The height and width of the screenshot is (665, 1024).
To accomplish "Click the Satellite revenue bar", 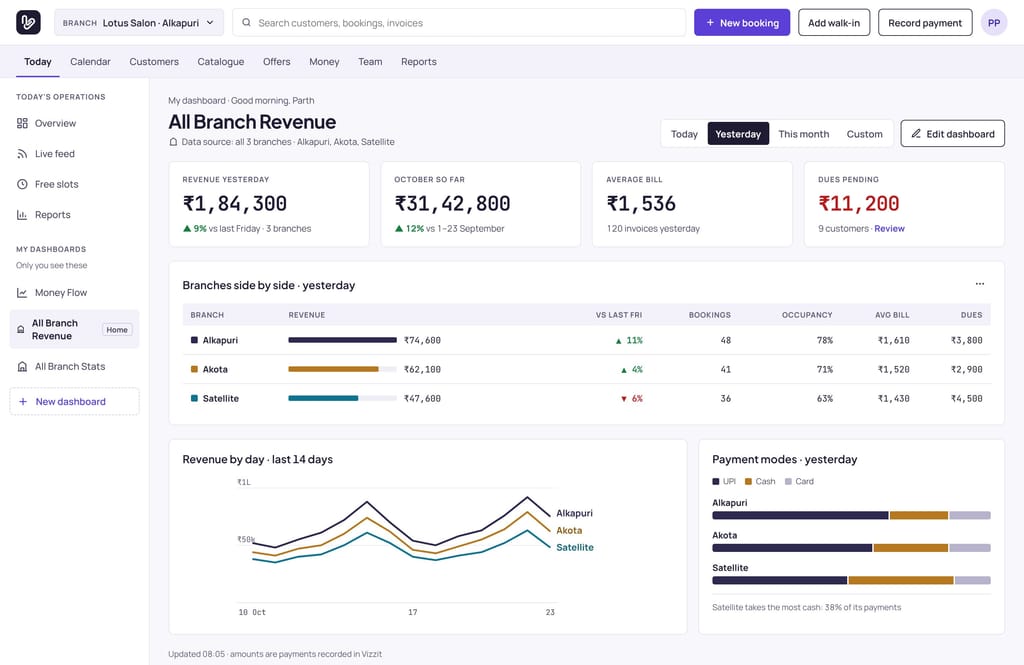I will click(x=342, y=398).
